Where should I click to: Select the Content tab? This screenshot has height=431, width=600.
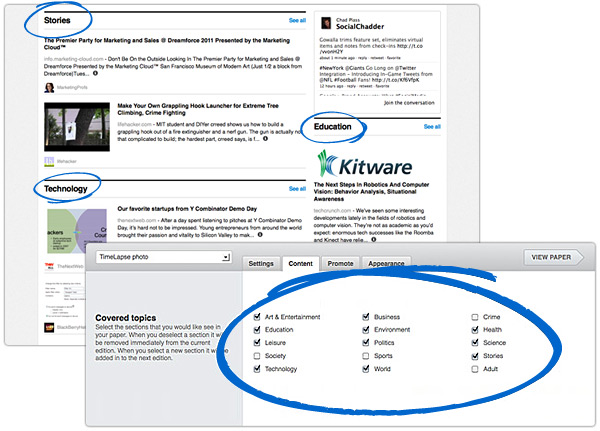click(300, 263)
